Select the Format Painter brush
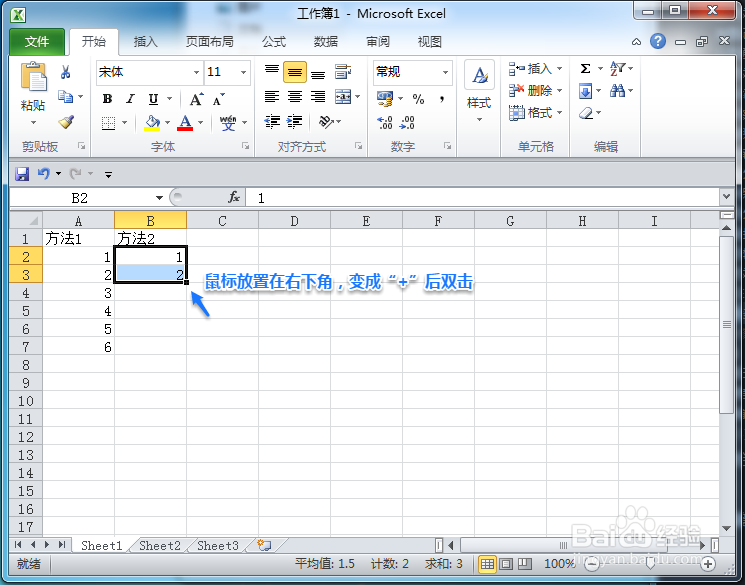The width and height of the screenshot is (745, 585). [x=66, y=122]
